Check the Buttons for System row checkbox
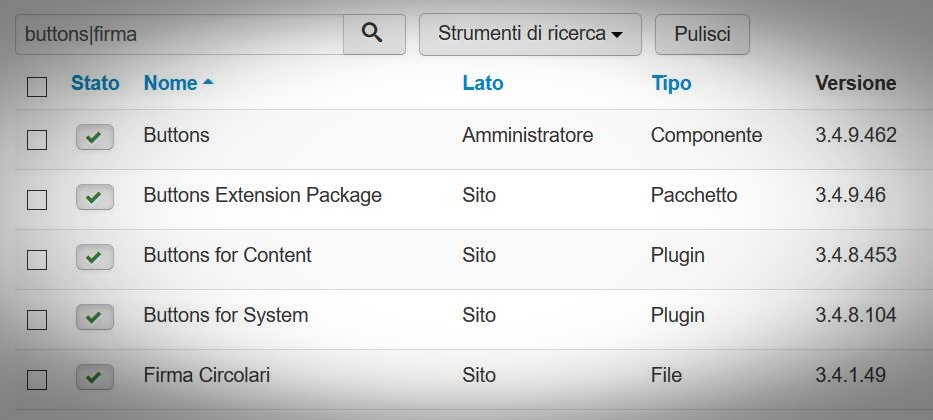Viewport: 933px width, 420px height. click(37, 319)
